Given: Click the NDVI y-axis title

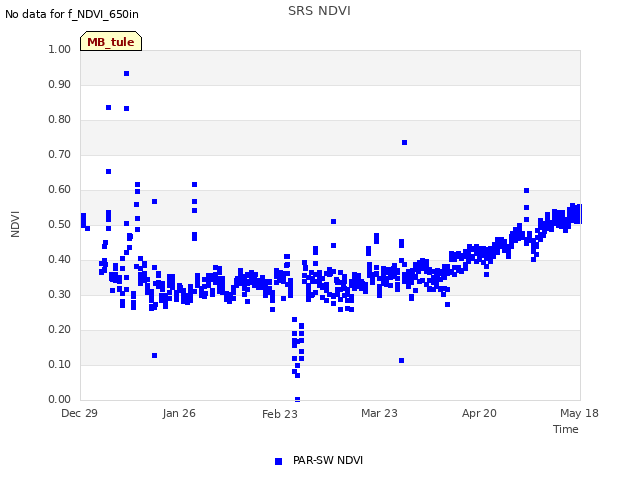Looking at the screenshot, I should pos(15,224).
